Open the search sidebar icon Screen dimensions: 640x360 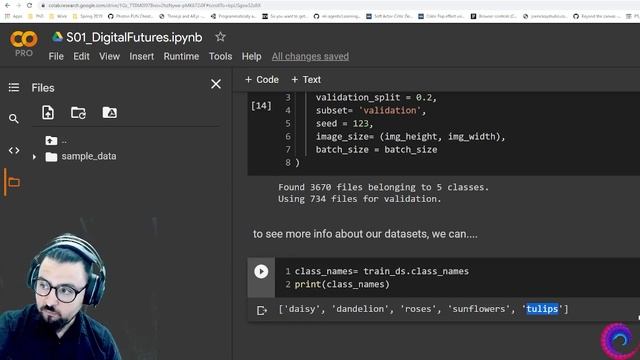tap(14, 119)
